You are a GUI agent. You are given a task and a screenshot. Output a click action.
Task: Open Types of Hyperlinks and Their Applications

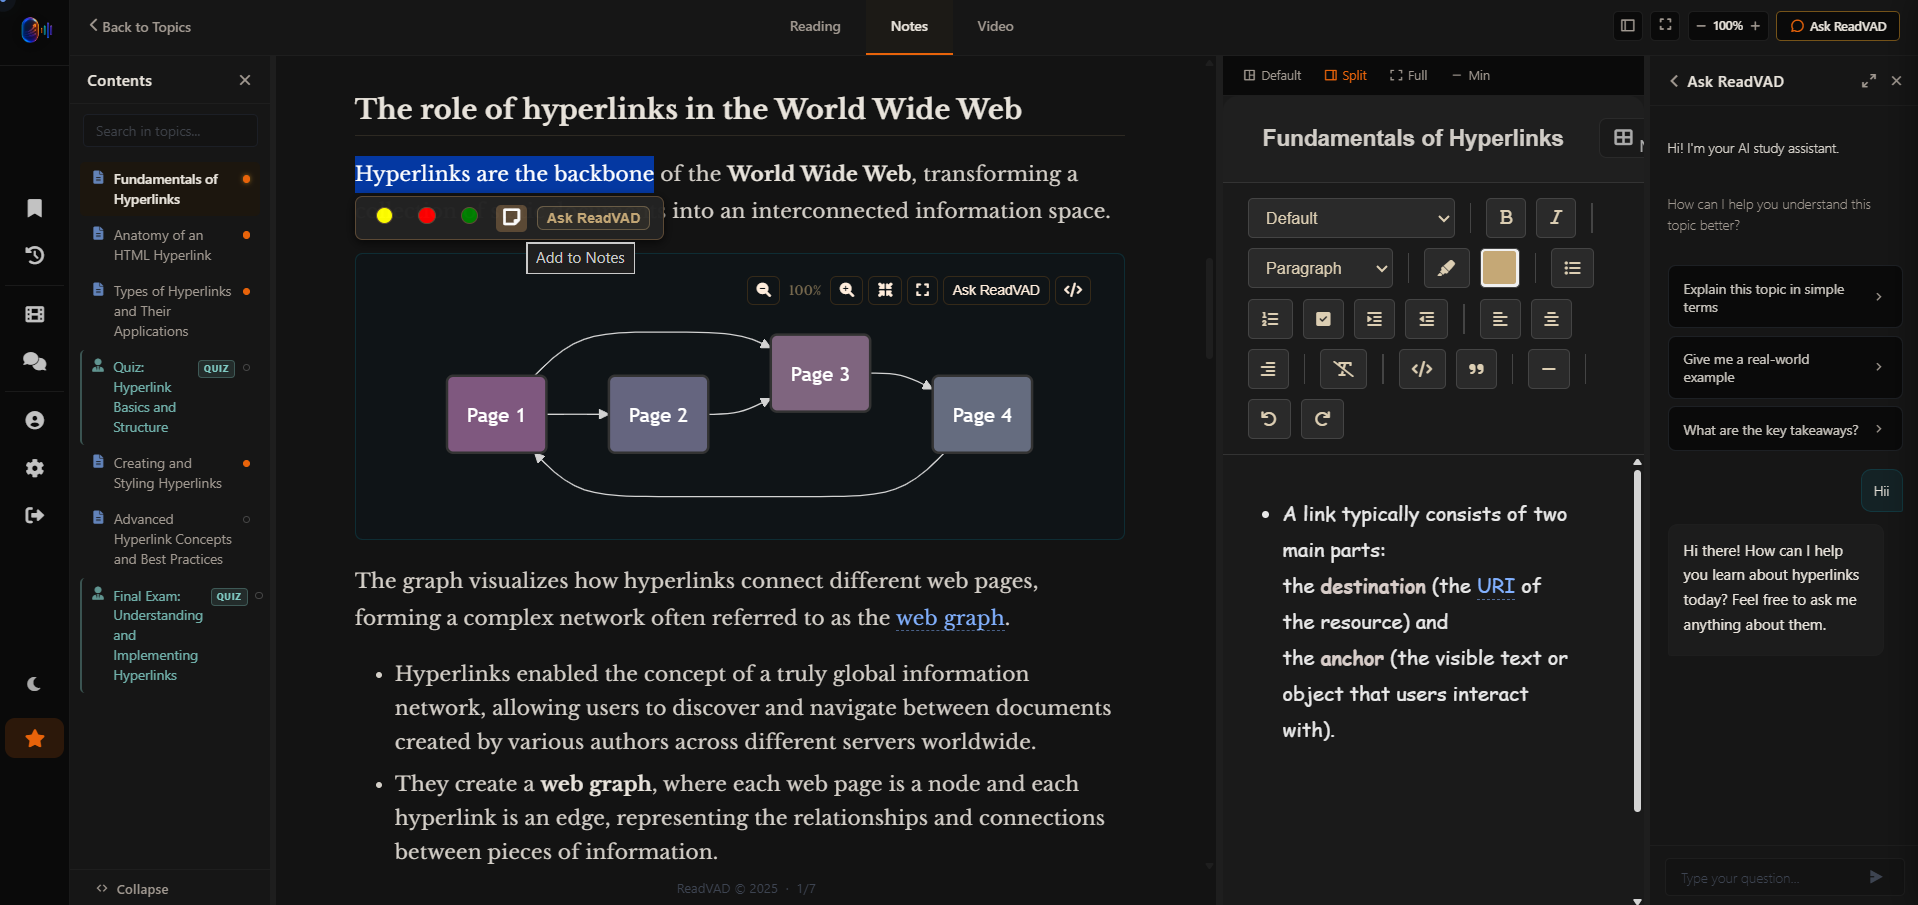point(170,311)
